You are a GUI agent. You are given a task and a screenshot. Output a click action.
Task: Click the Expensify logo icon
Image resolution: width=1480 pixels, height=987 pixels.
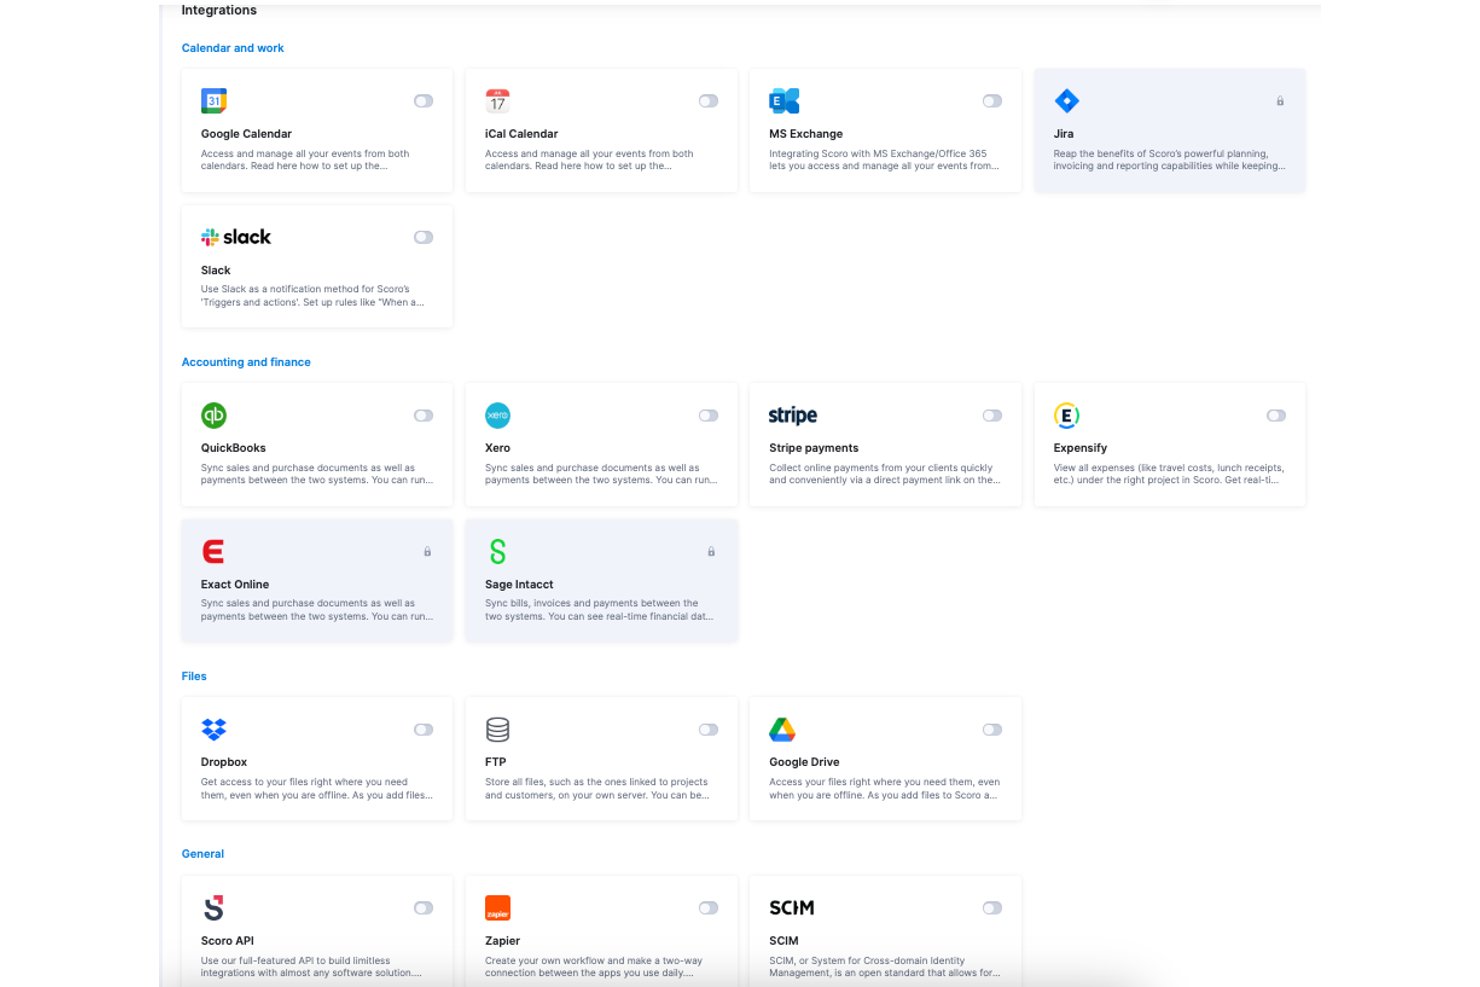(x=1067, y=415)
